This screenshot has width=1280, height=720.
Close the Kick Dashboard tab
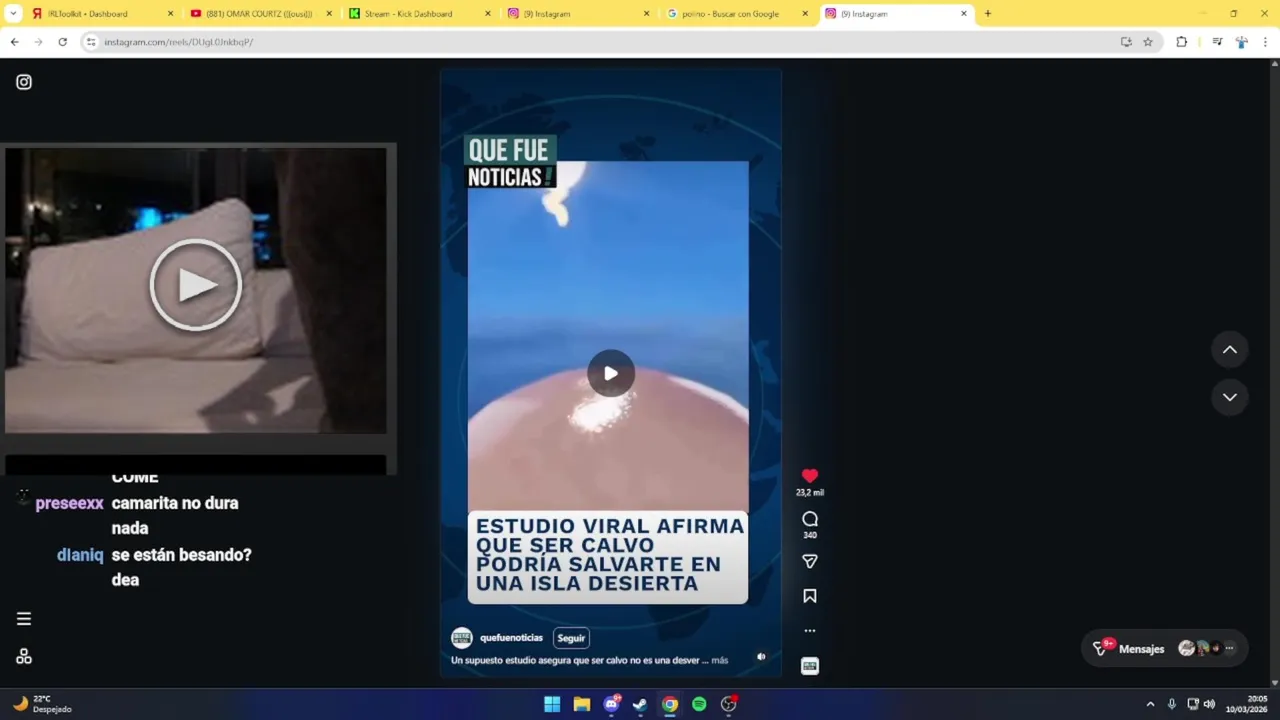pyautogui.click(x=488, y=14)
